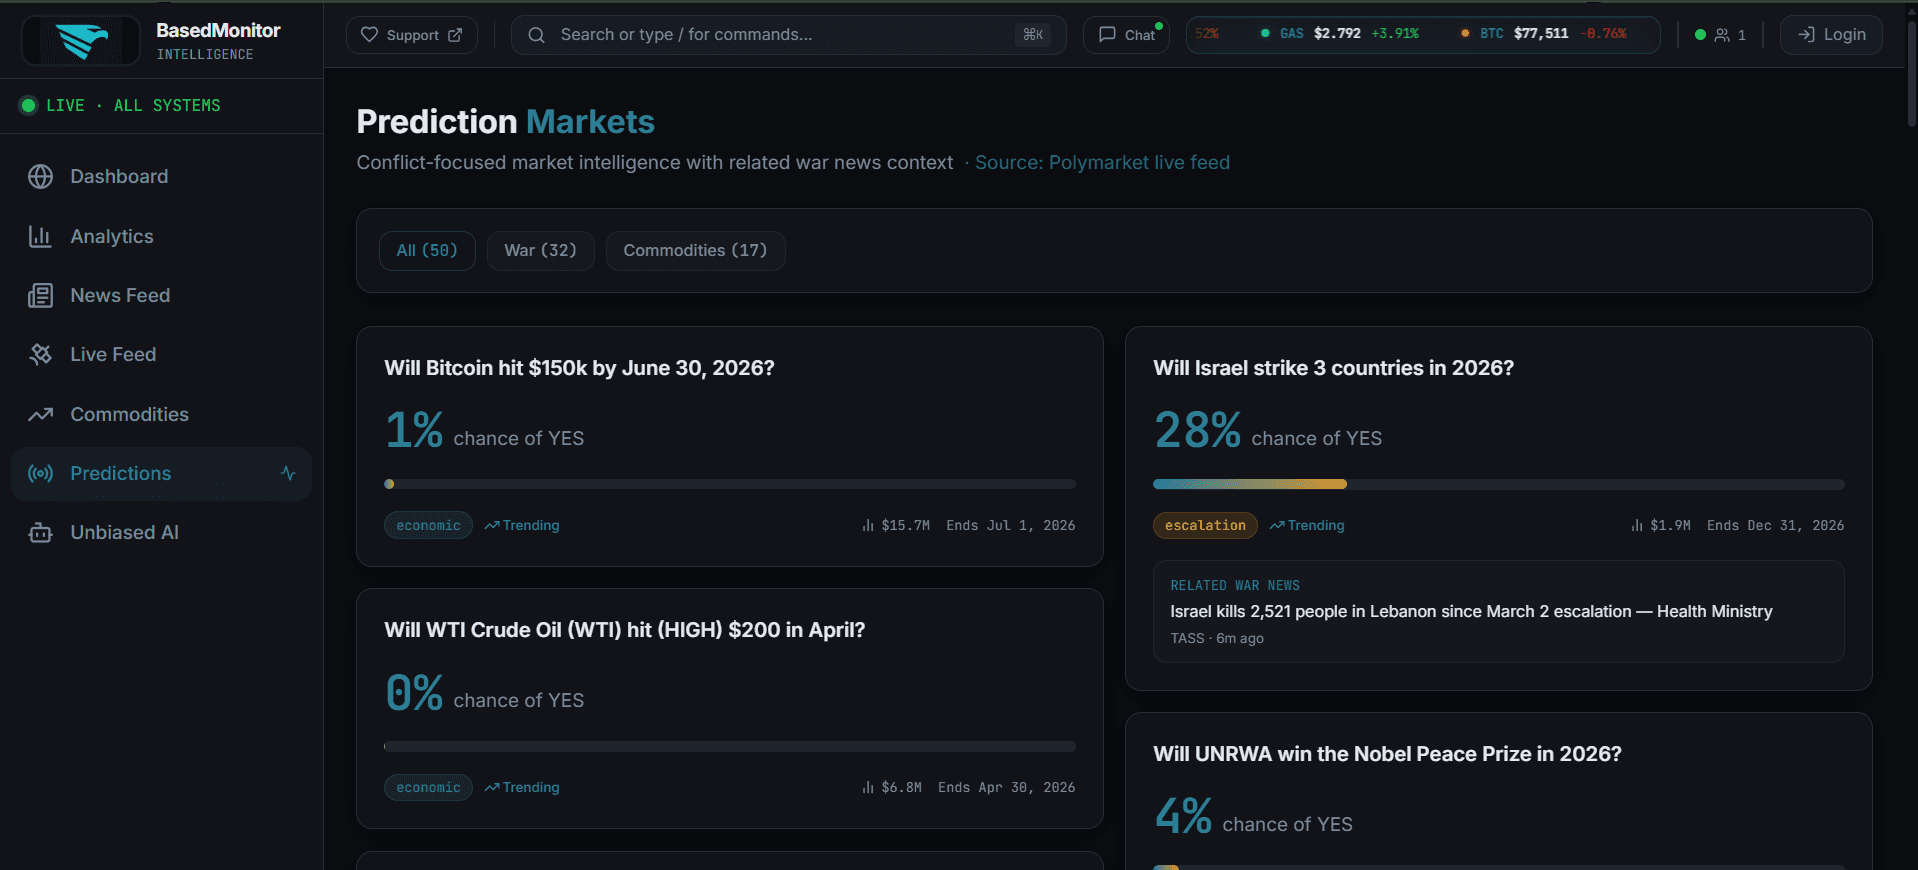Click the News Feed newspaper icon
Screen dimensions: 1918x870
40,296
